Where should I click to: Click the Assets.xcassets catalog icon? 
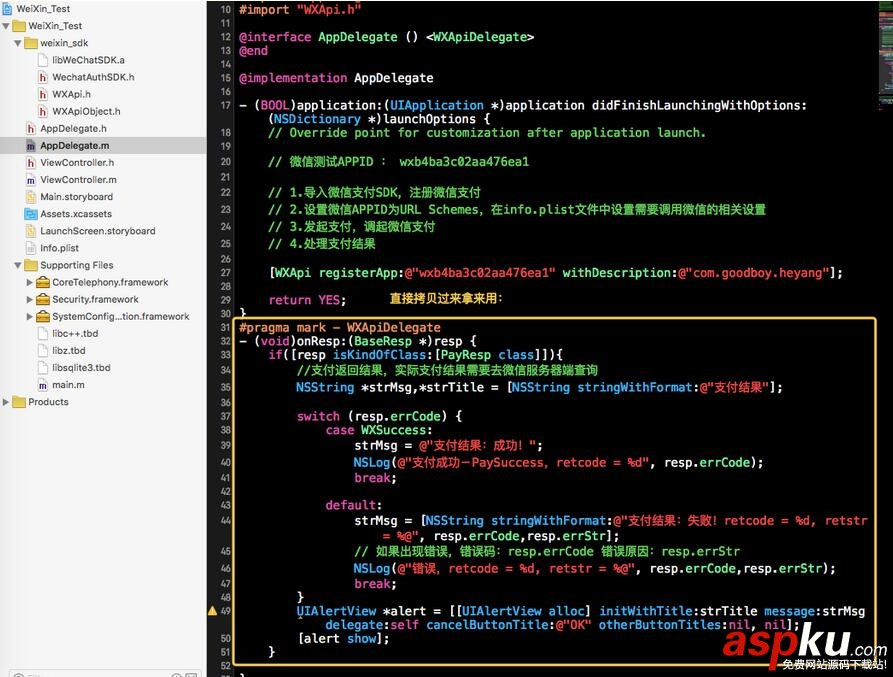31,214
